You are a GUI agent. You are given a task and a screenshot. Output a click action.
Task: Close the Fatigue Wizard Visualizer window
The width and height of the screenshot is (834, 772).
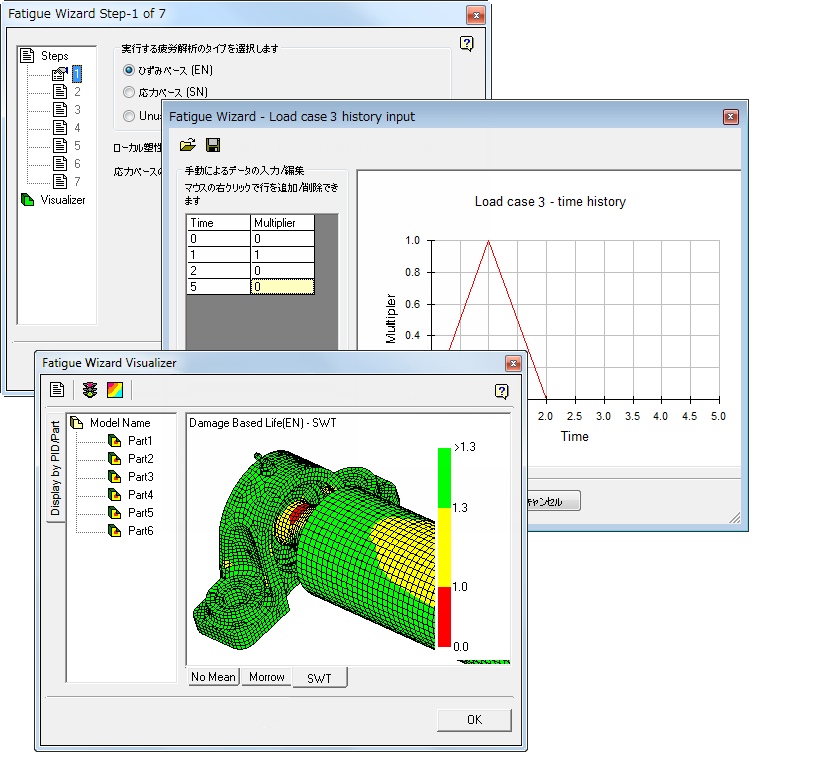513,363
